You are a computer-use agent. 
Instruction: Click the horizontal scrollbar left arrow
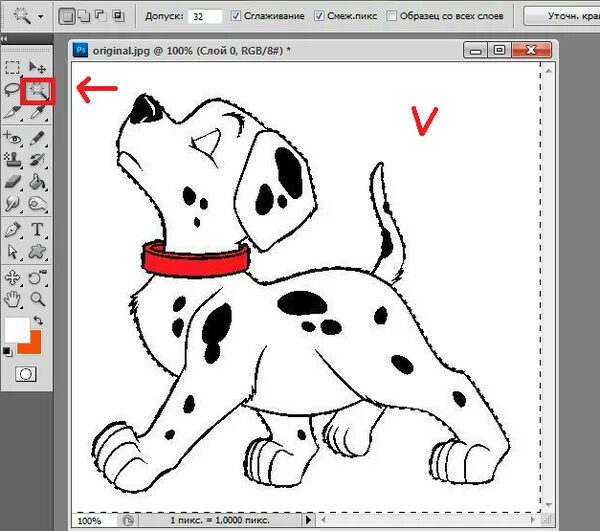(324, 520)
